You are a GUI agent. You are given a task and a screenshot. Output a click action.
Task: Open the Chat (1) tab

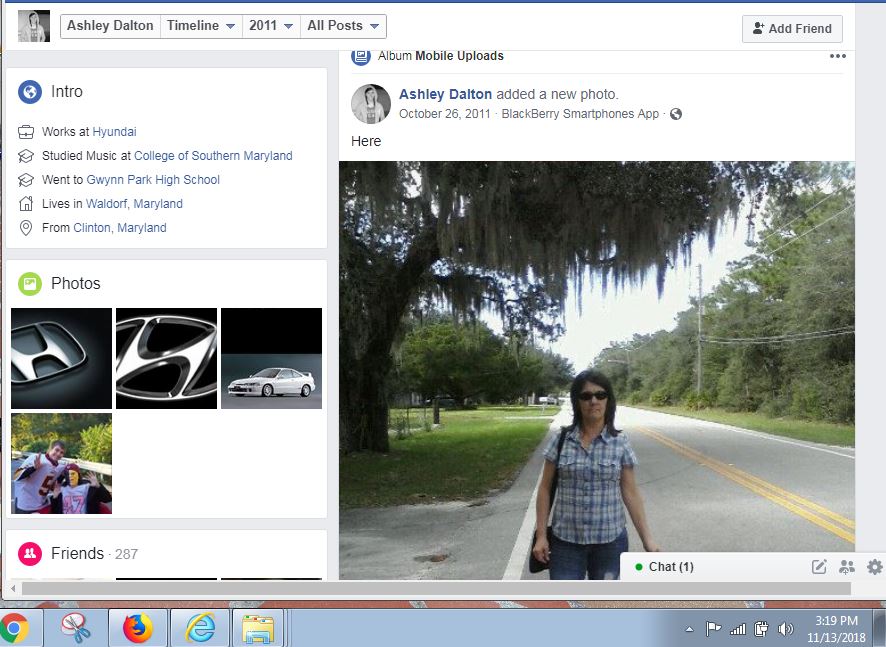(x=671, y=567)
